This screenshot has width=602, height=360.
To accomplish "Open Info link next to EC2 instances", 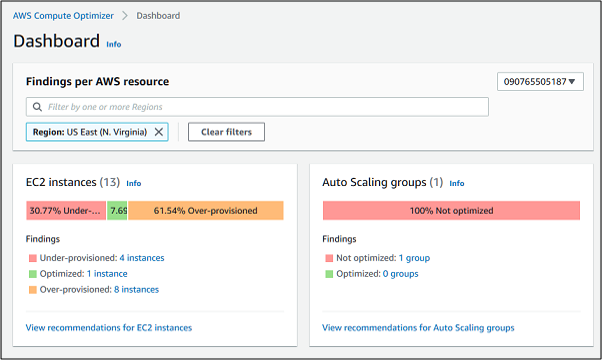I will [x=134, y=183].
